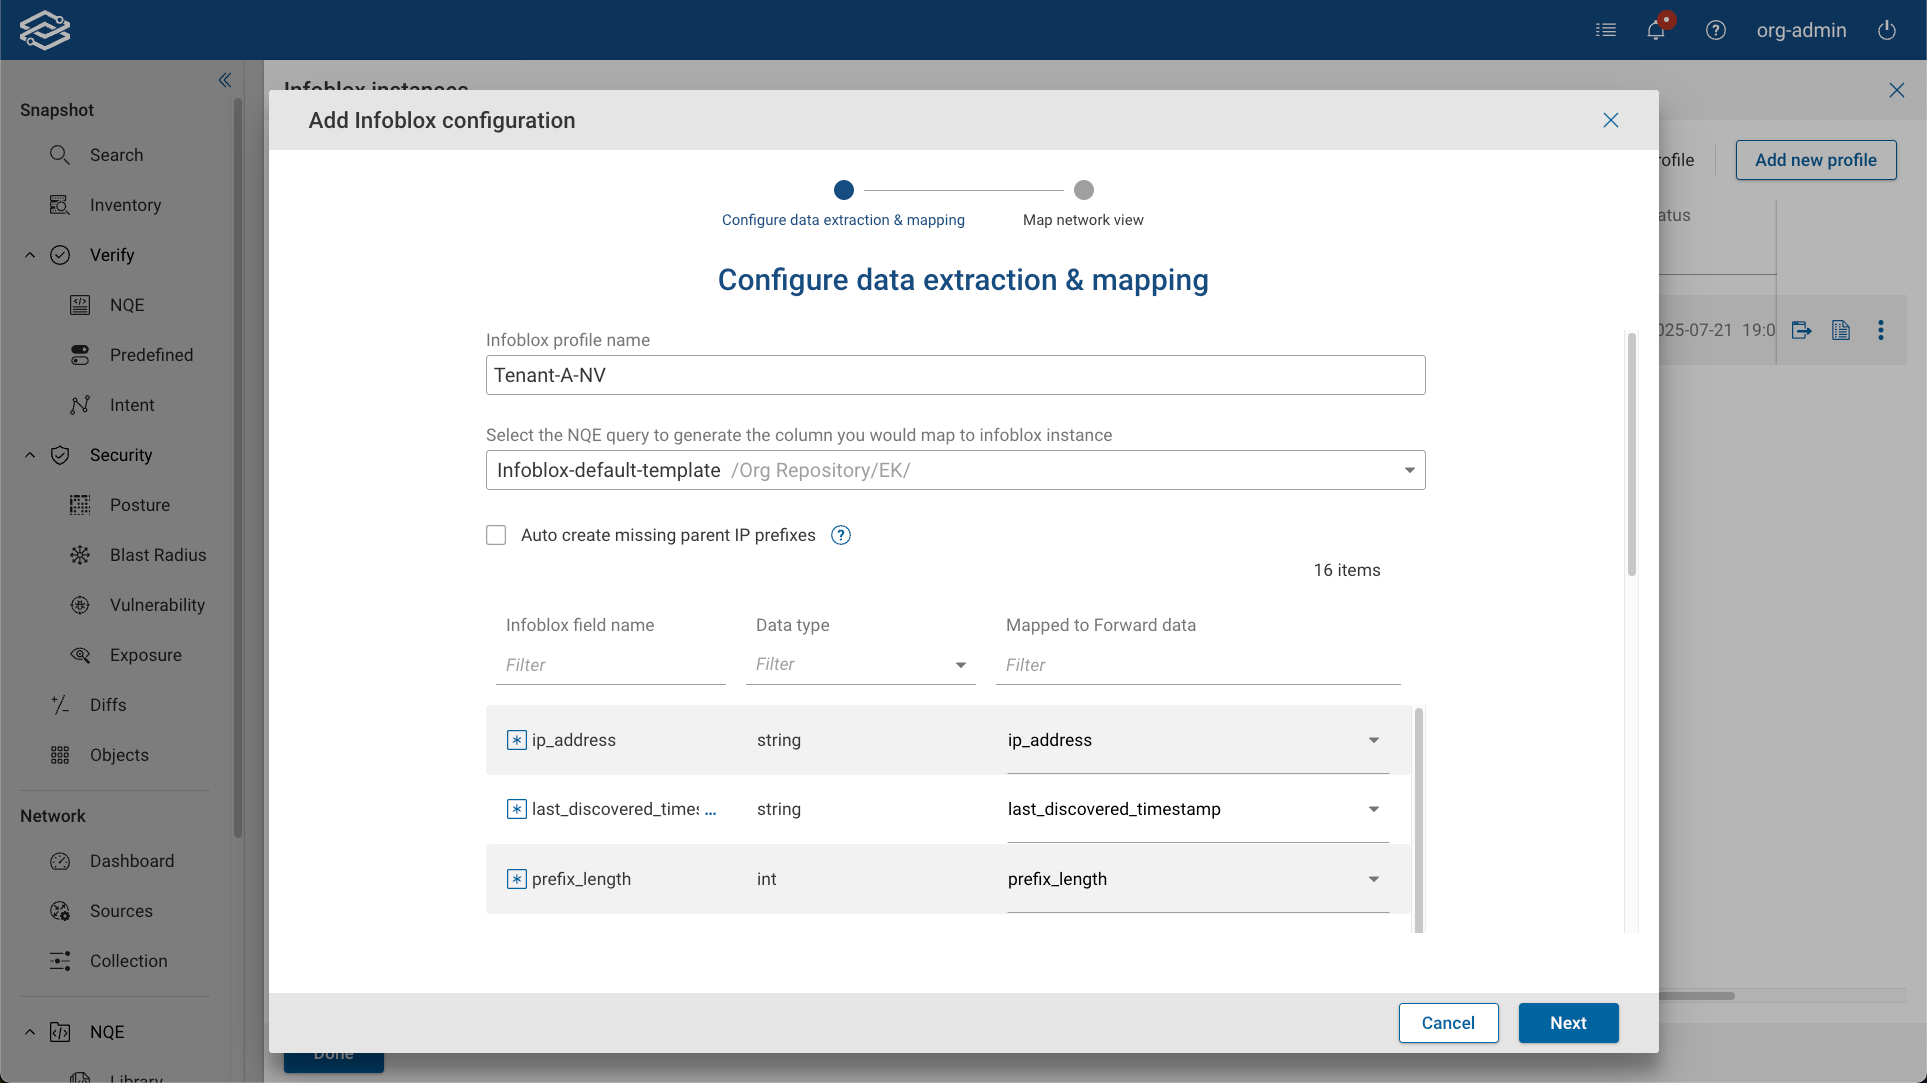Enable Auto create missing parent IP prefixes
This screenshot has width=1927, height=1083.
click(x=496, y=535)
